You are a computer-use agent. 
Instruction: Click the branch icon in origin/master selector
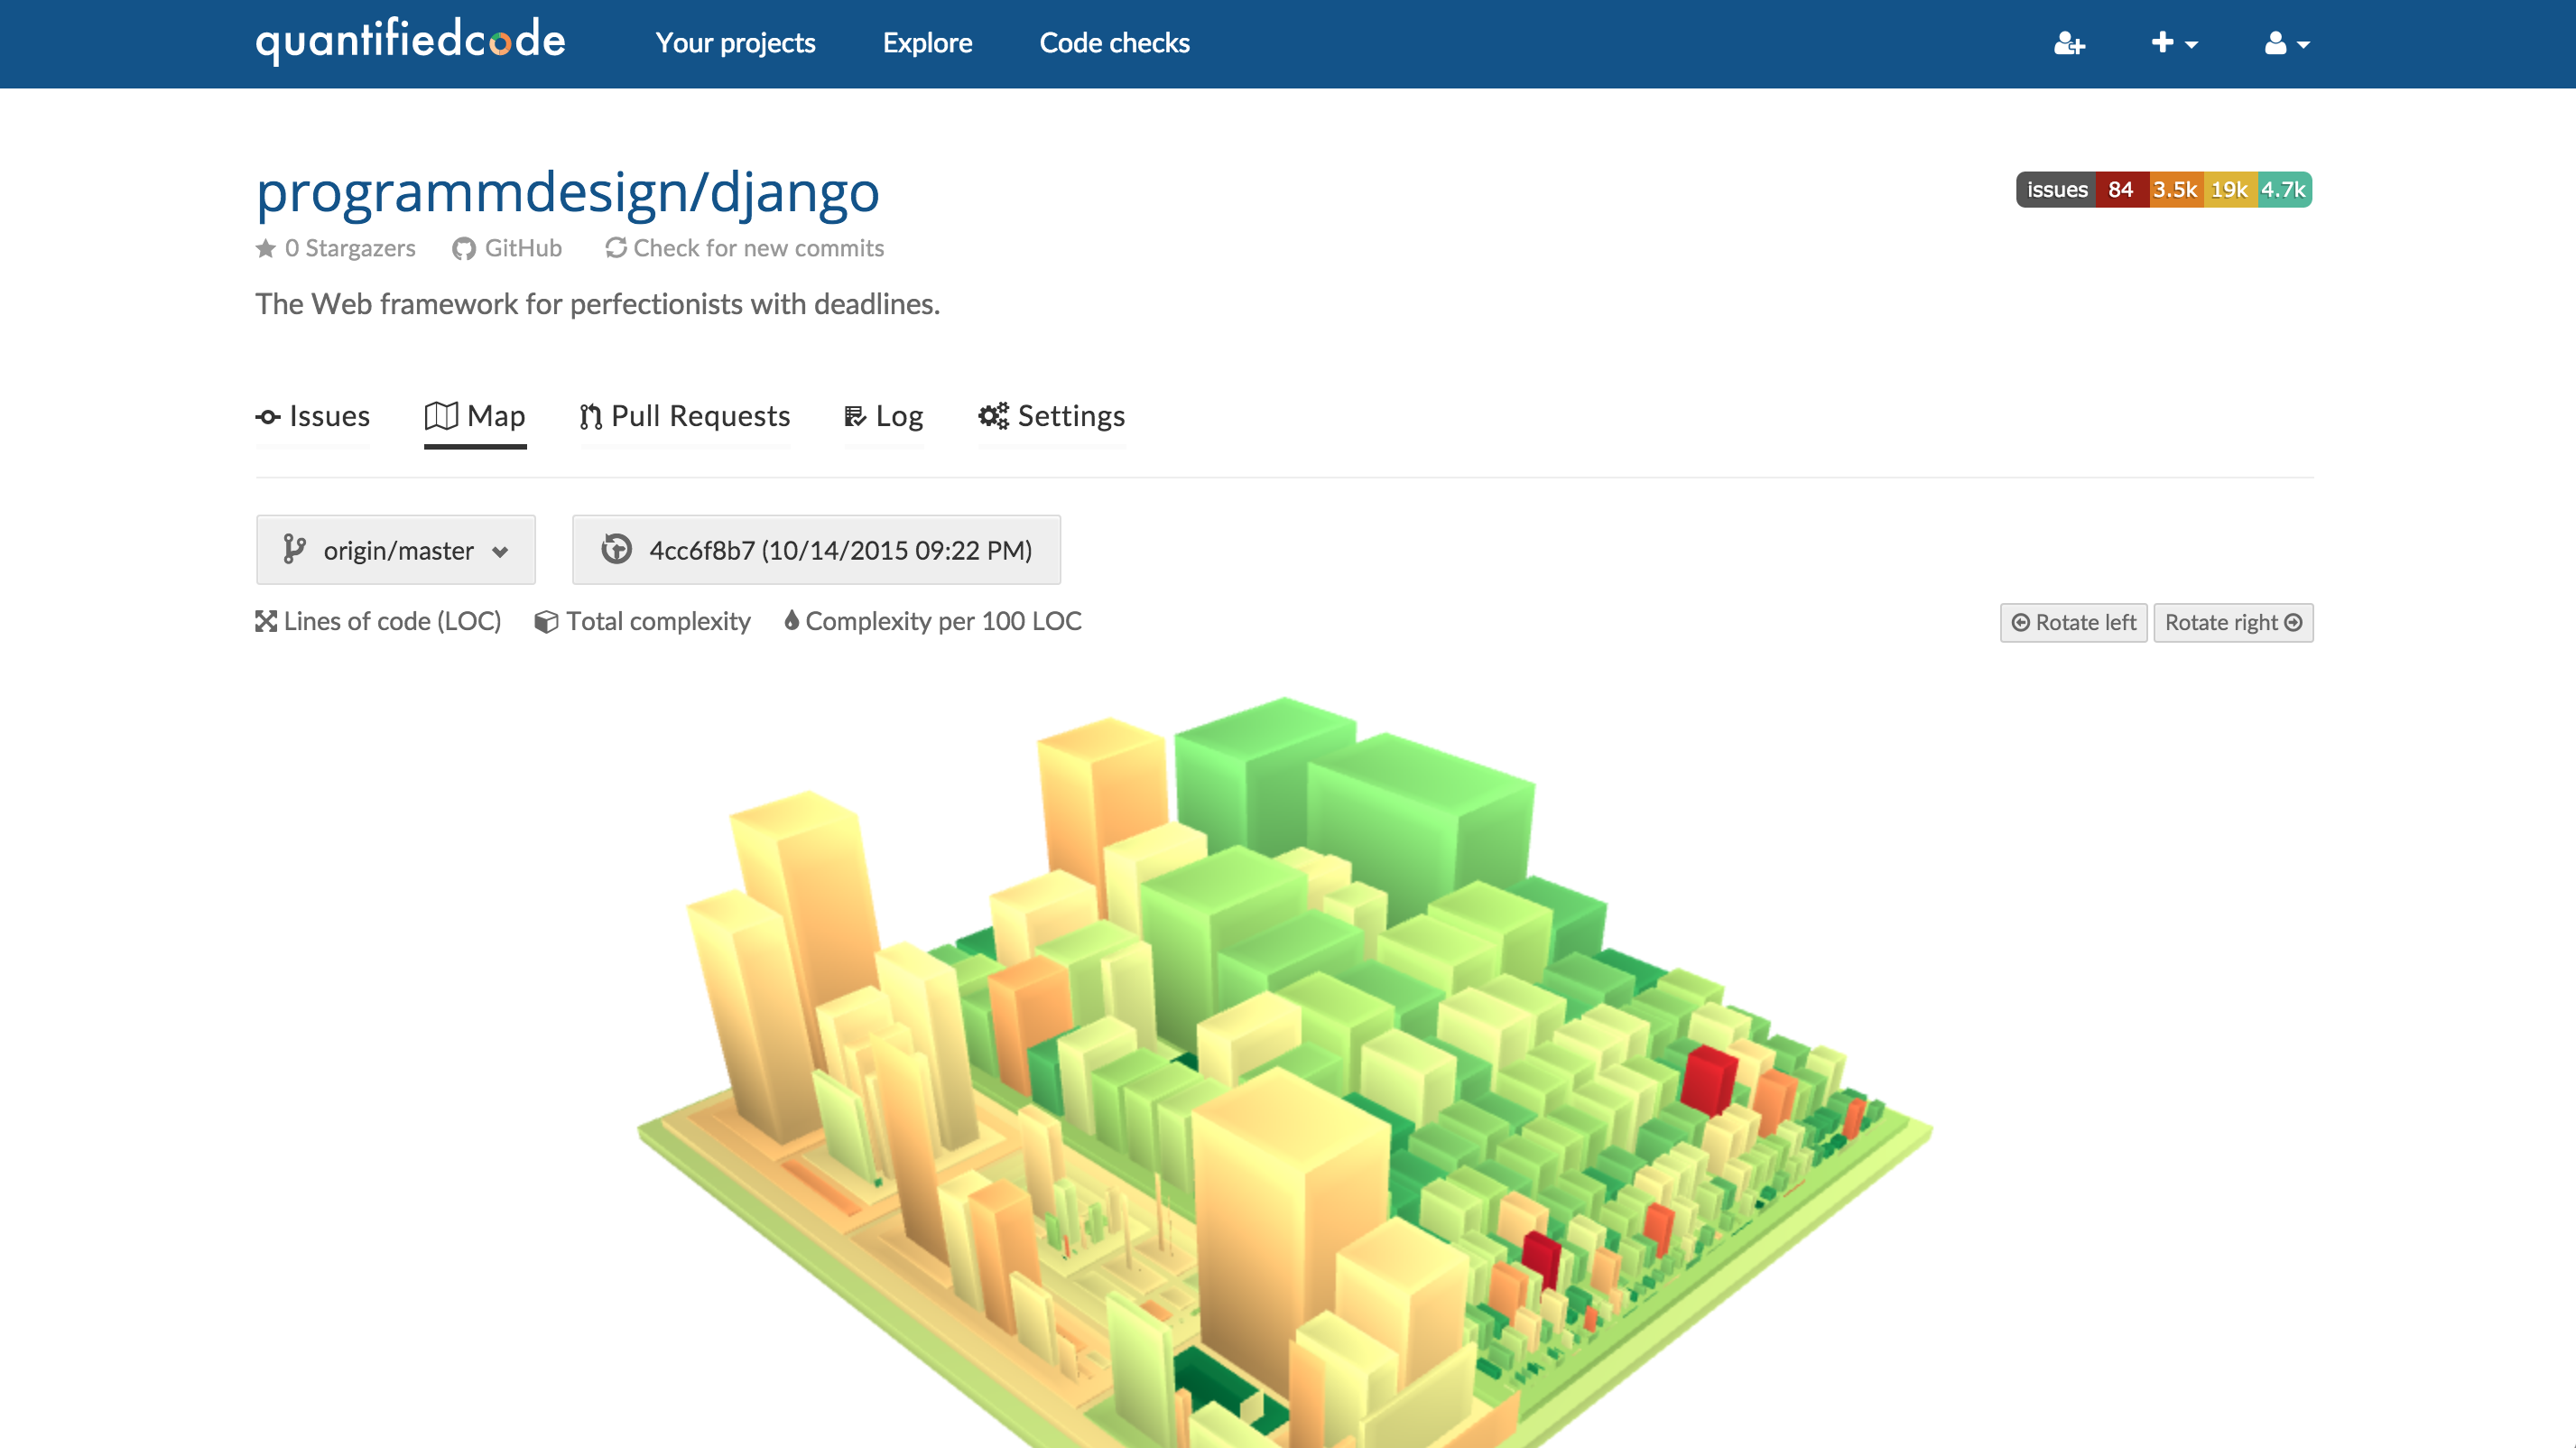click(294, 549)
